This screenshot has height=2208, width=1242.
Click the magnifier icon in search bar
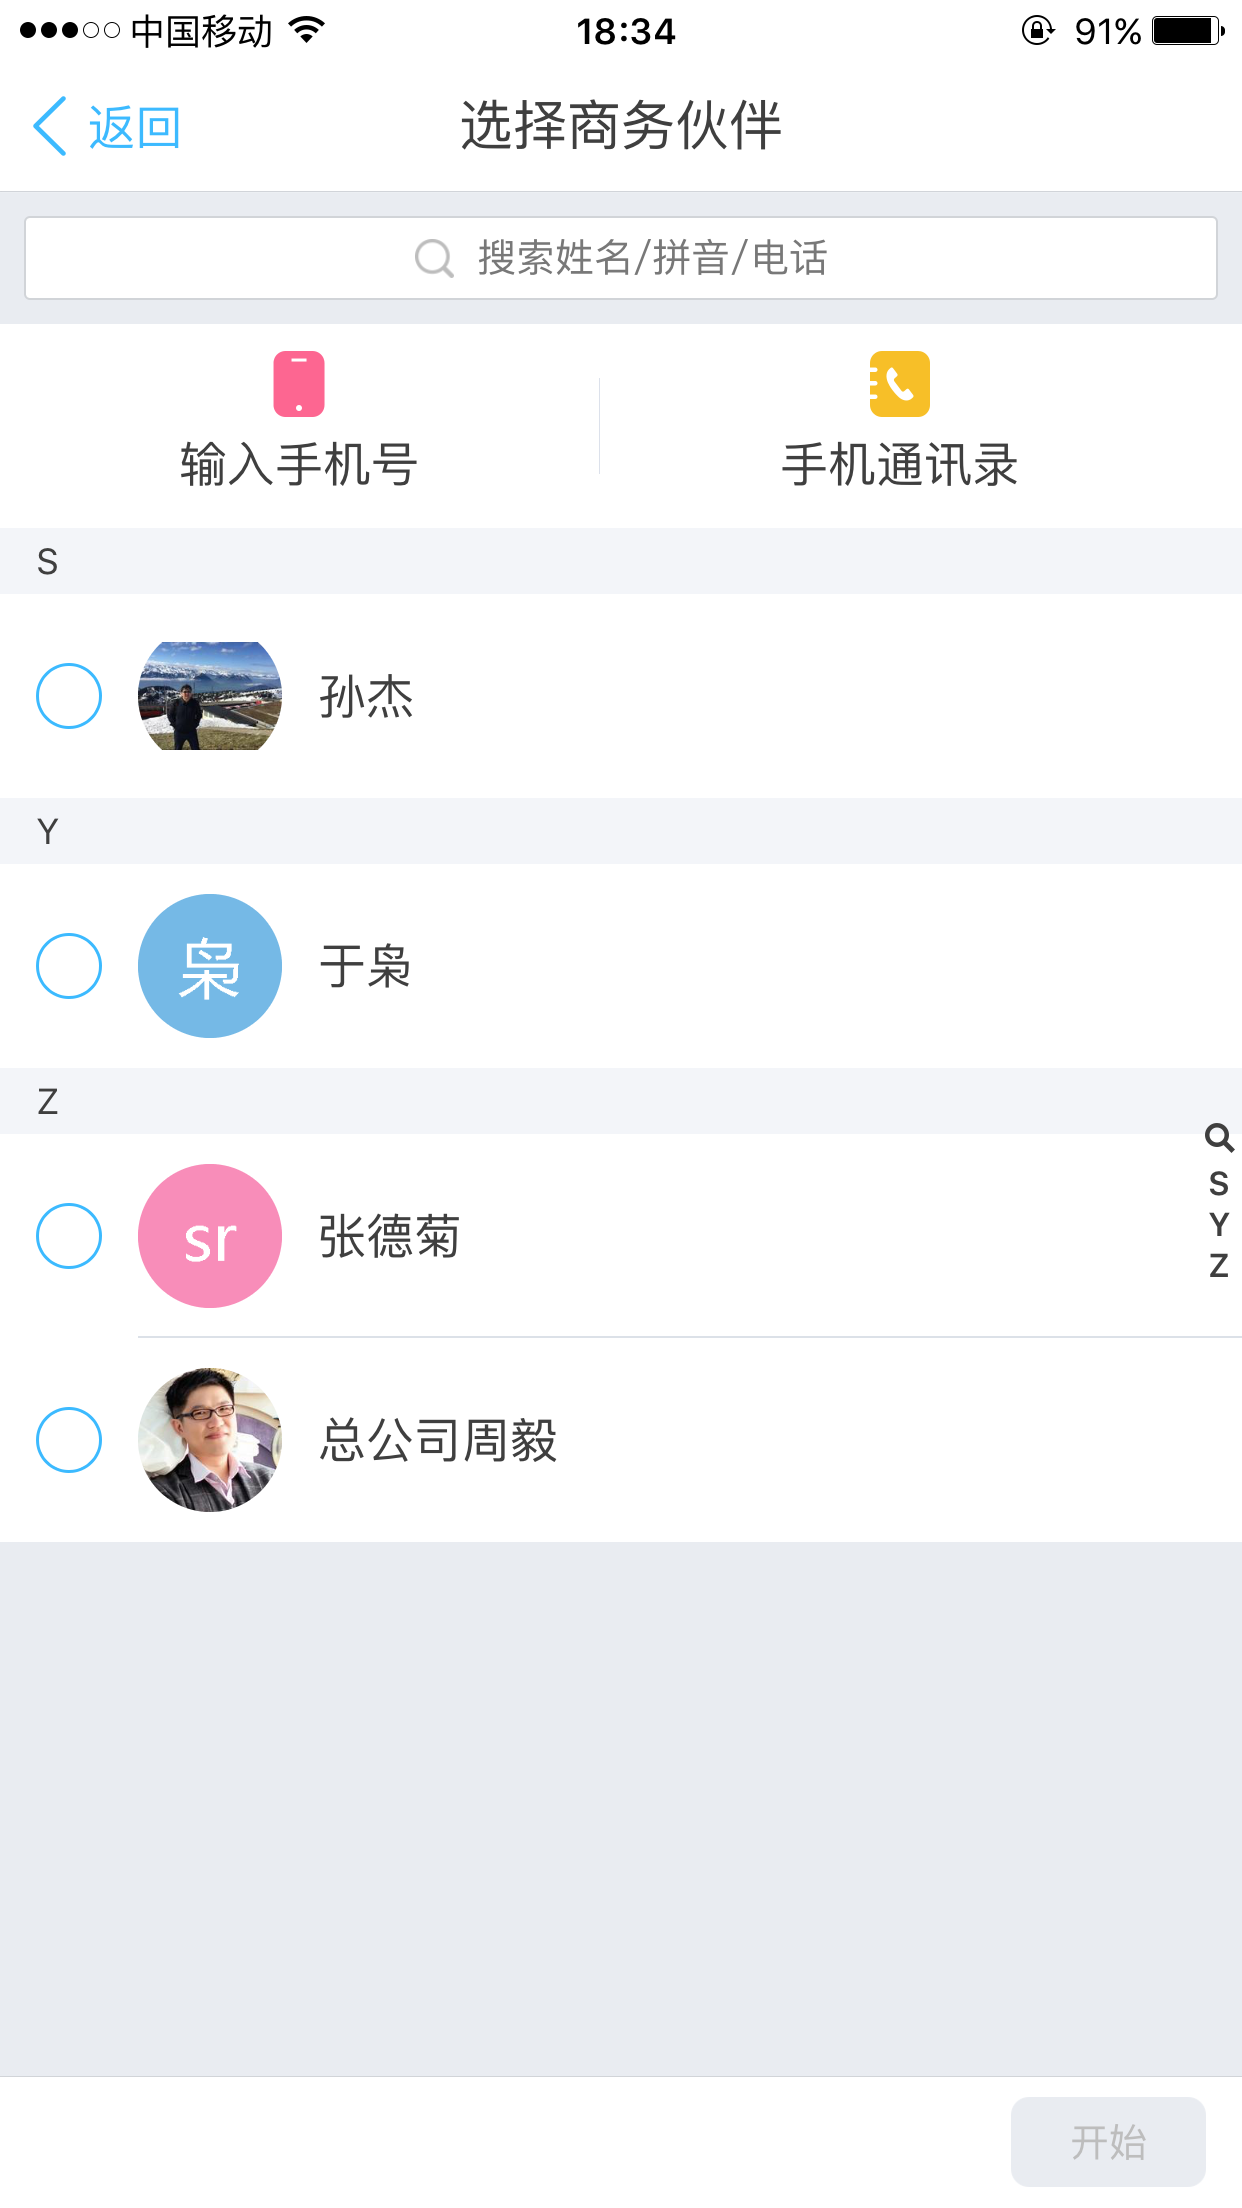coord(434,258)
